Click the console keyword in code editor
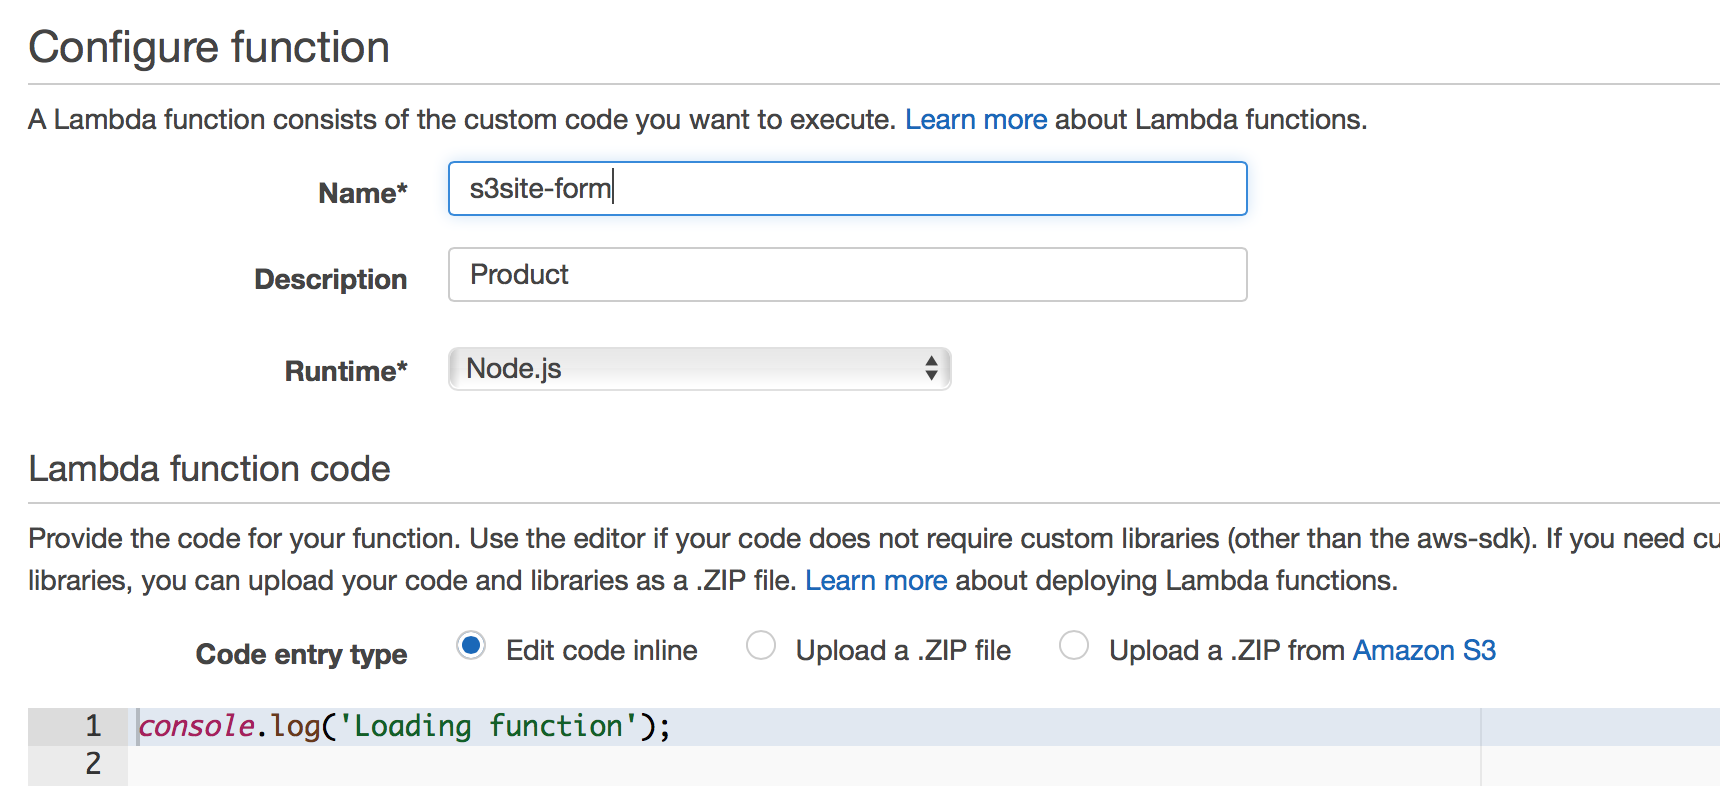Screen dimensions: 1720x786 pyautogui.click(x=196, y=727)
